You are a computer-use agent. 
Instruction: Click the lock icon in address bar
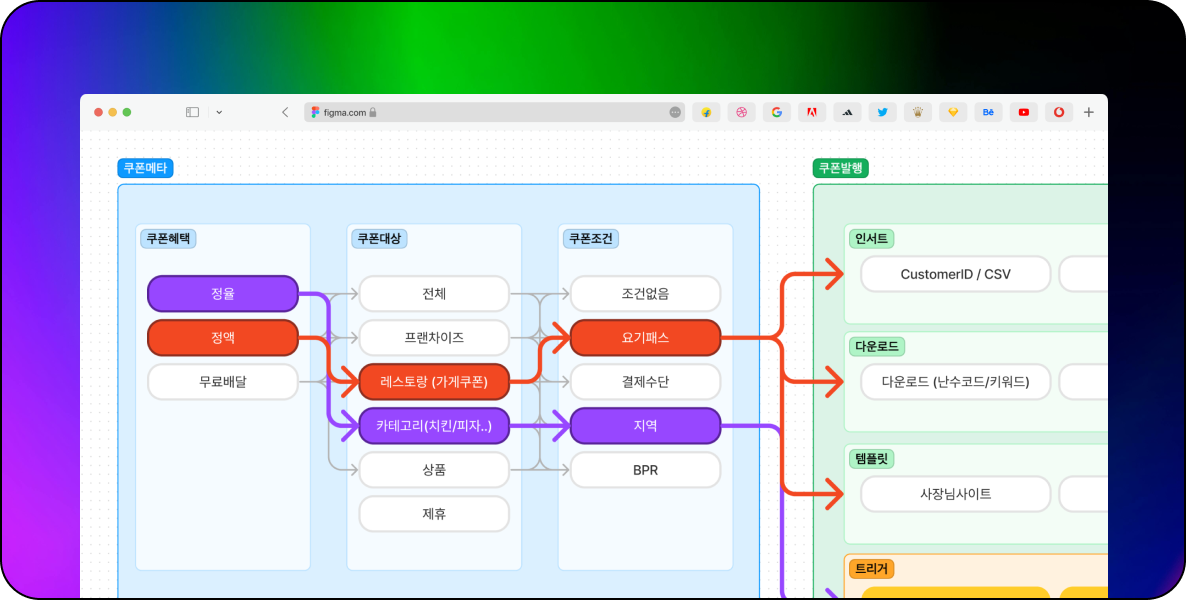click(x=373, y=113)
